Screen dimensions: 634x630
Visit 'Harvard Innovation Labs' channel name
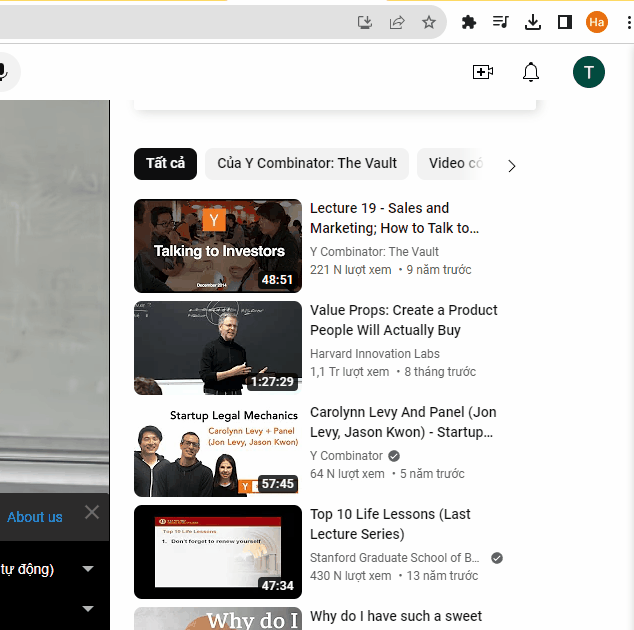click(x=375, y=354)
